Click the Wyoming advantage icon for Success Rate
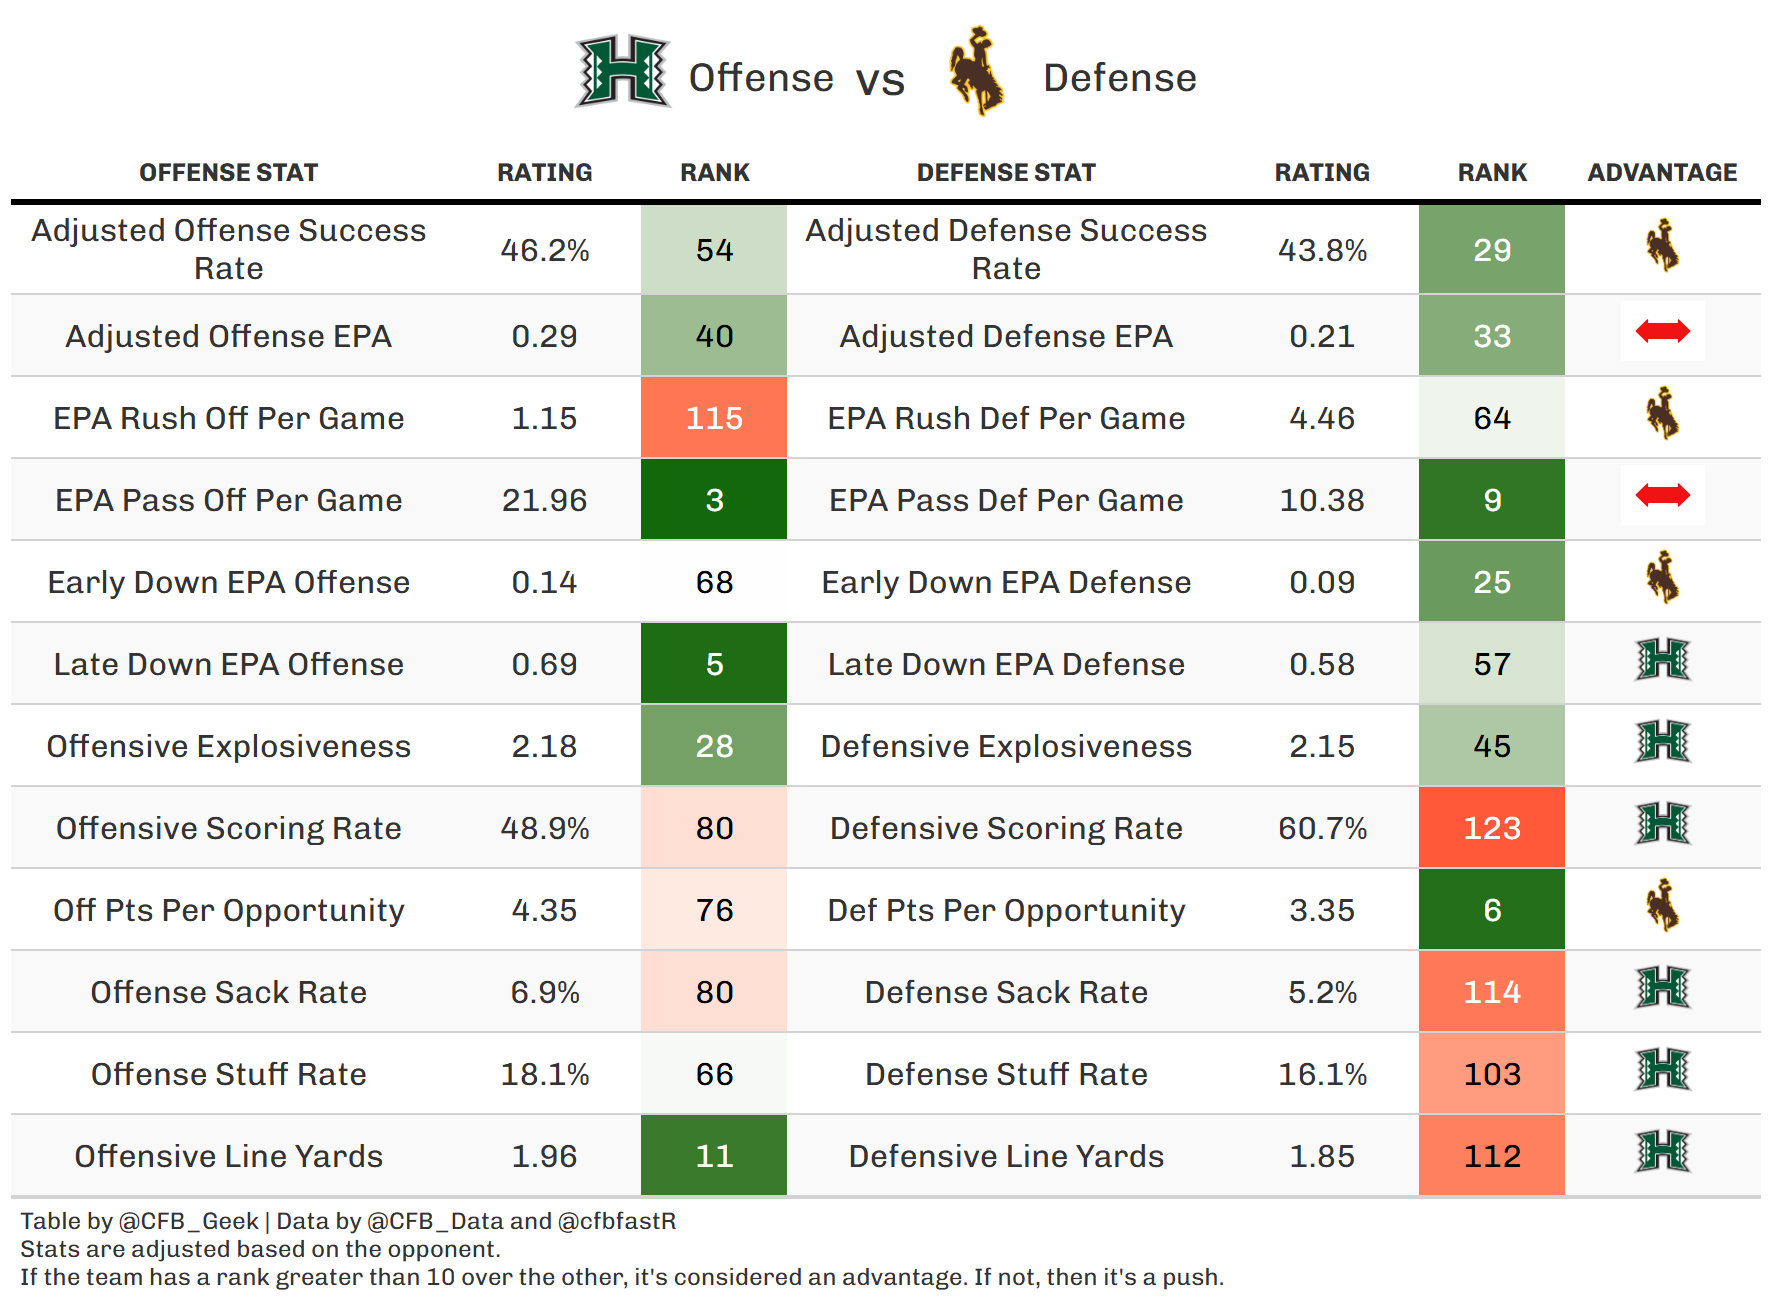The width and height of the screenshot is (1770, 1312). (1662, 246)
